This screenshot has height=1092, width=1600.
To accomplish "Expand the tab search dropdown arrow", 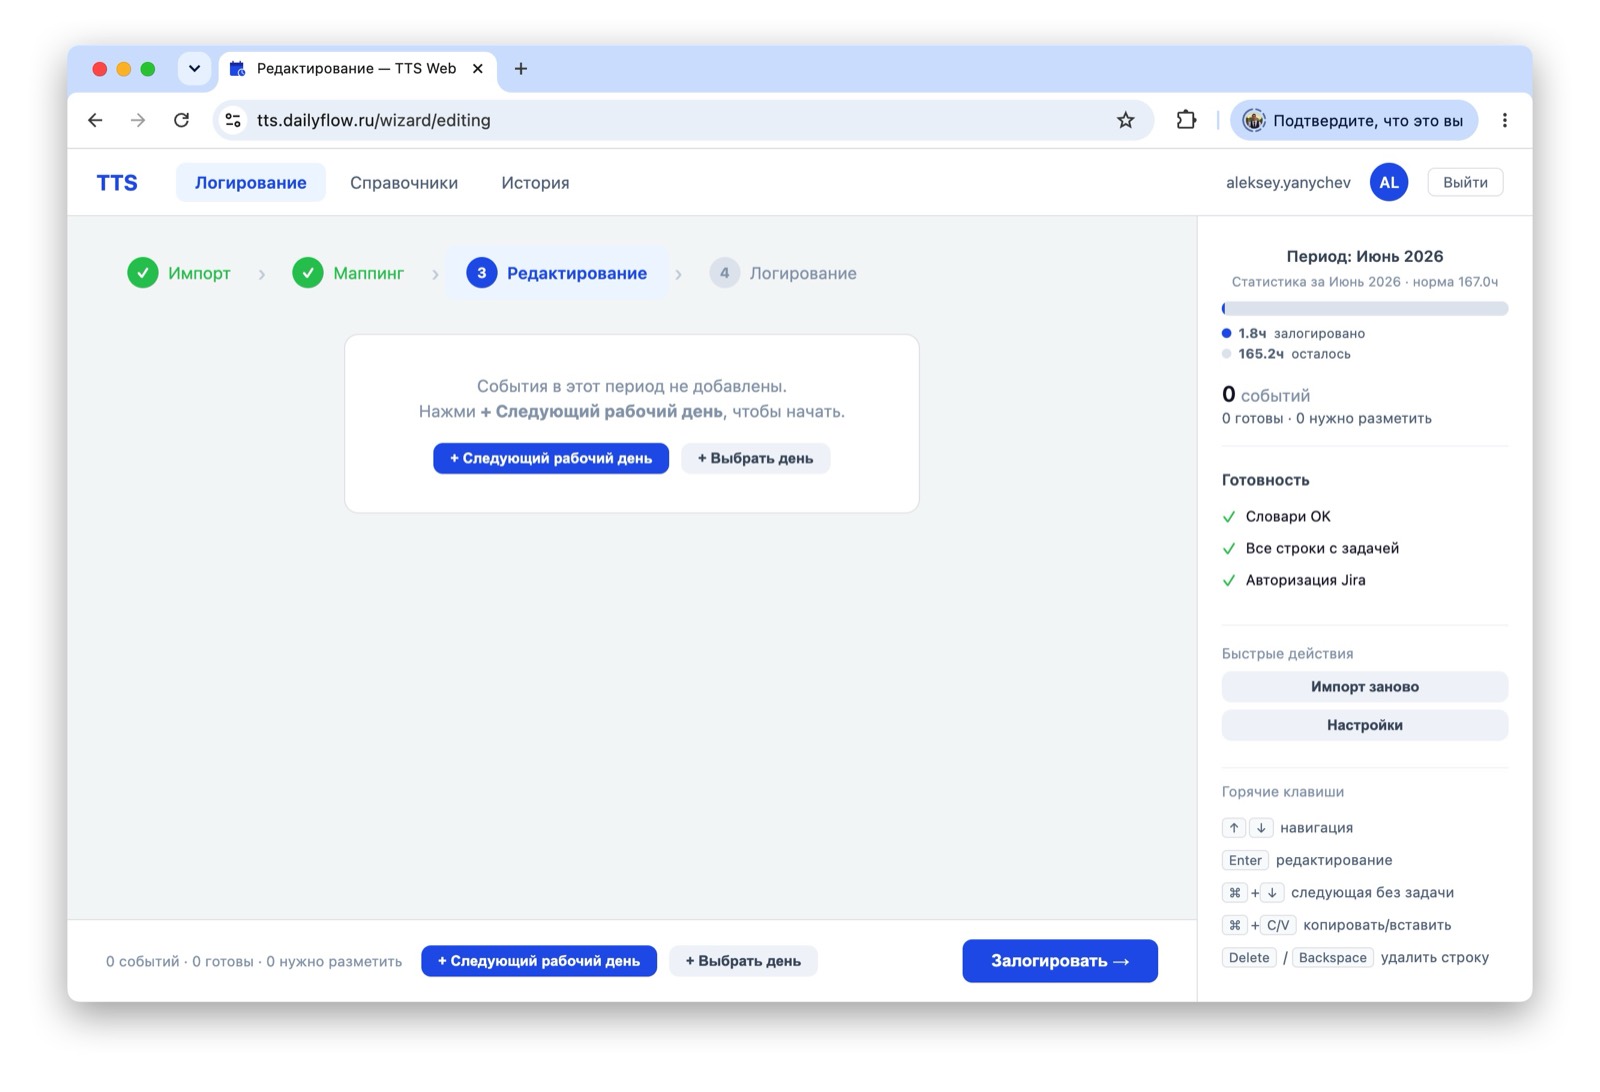I will click(x=194, y=68).
